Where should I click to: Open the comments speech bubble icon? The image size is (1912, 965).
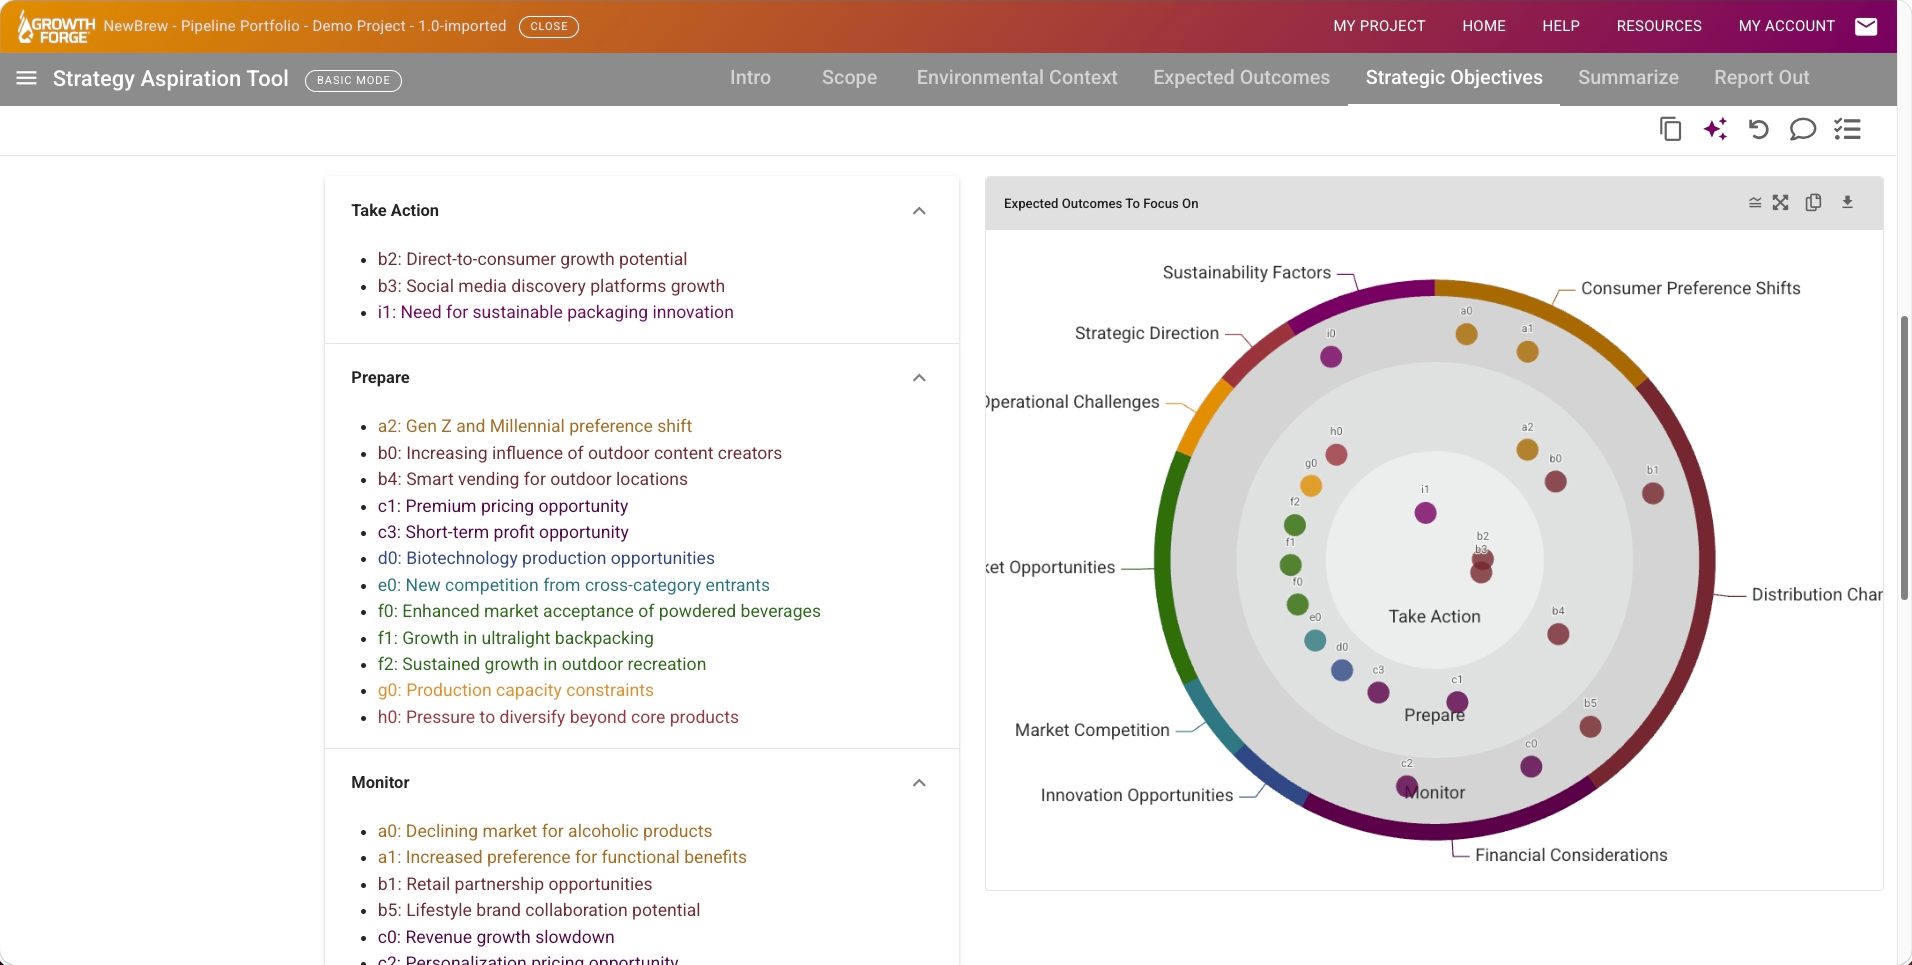click(1802, 129)
